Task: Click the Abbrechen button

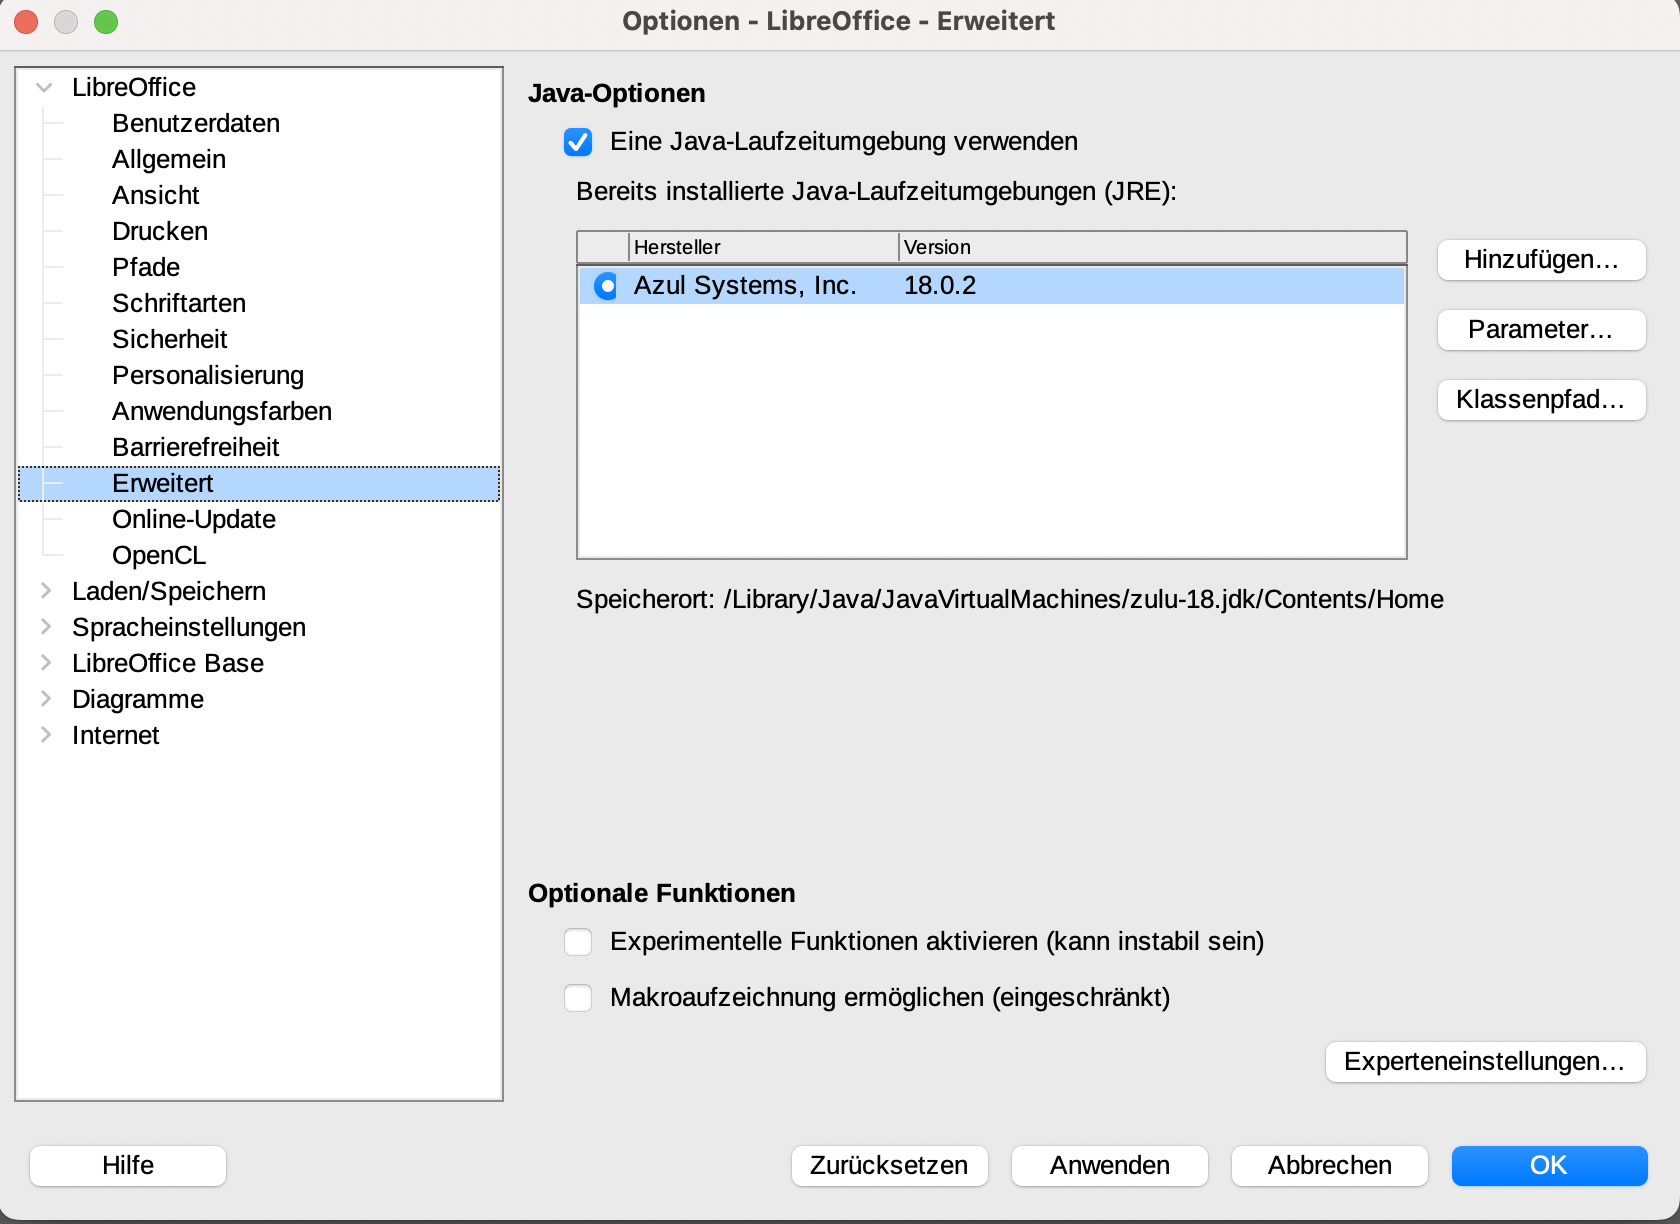Action: coord(1330,1166)
